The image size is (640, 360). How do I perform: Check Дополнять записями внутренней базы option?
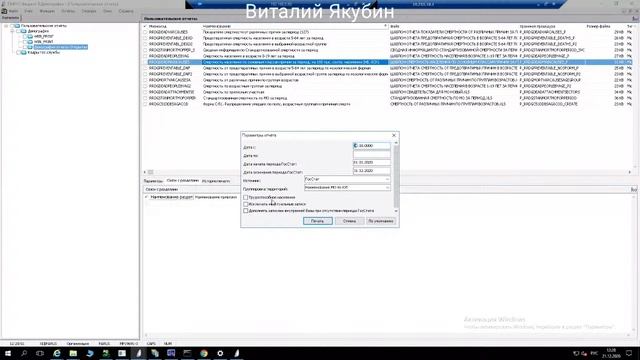click(x=246, y=211)
